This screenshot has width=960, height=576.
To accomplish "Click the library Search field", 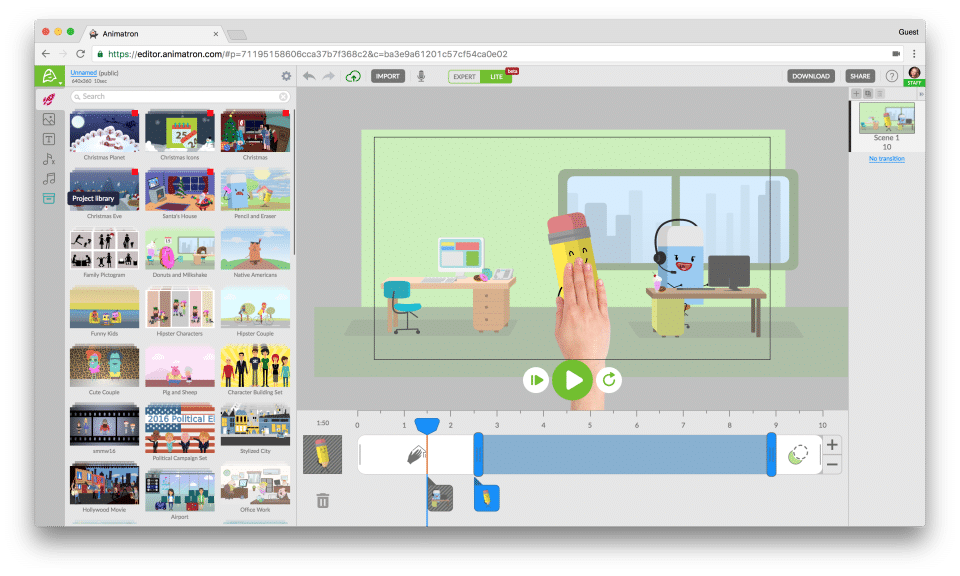I will pos(180,97).
